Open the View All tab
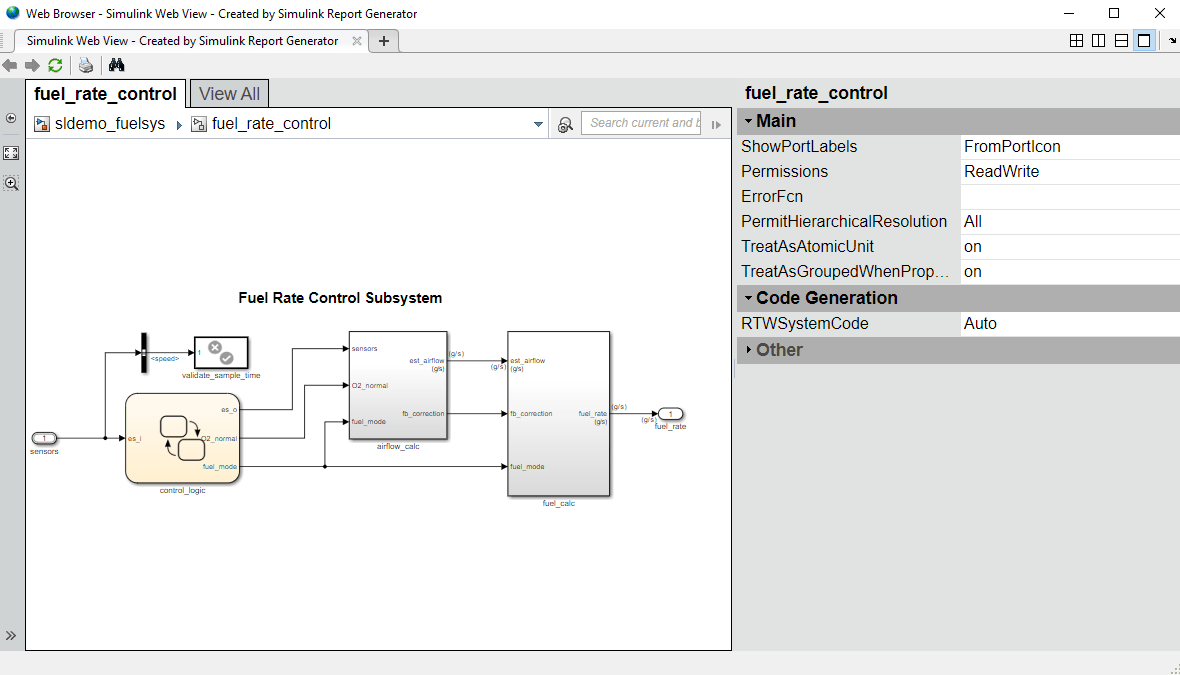 click(x=230, y=93)
